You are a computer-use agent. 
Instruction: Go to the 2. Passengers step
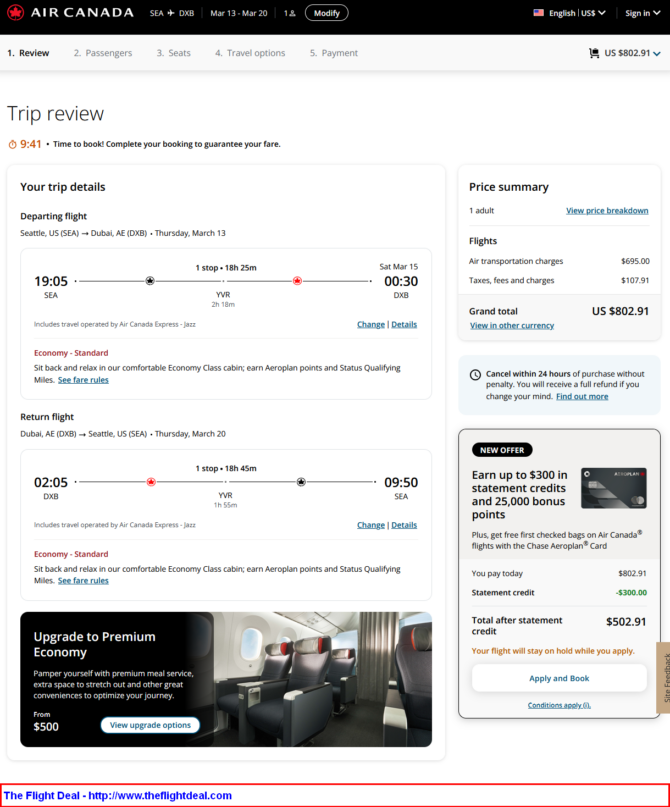(103, 53)
